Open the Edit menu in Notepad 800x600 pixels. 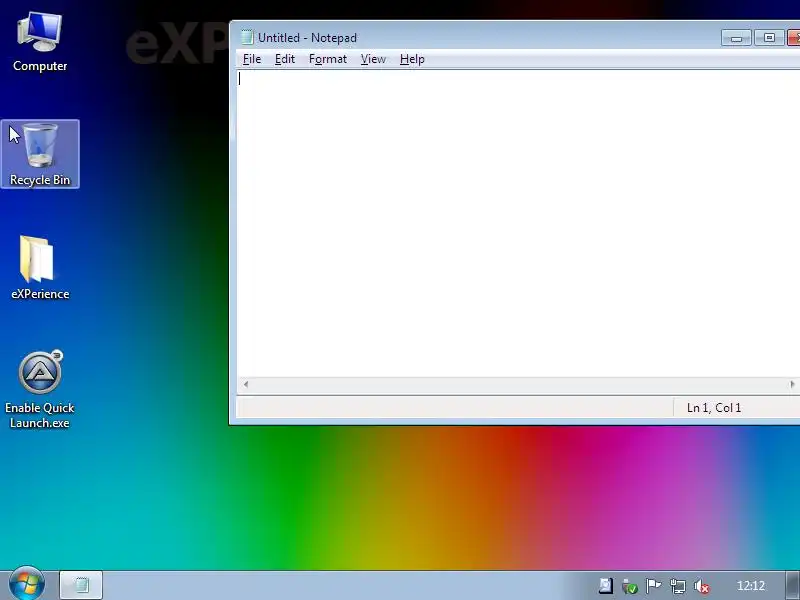[x=285, y=59]
